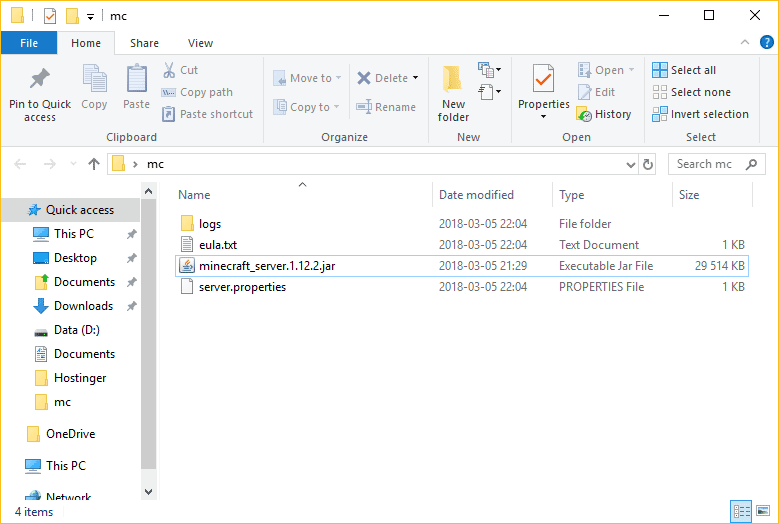
Task: Open Downloads in the navigation pane
Action: click(71, 306)
